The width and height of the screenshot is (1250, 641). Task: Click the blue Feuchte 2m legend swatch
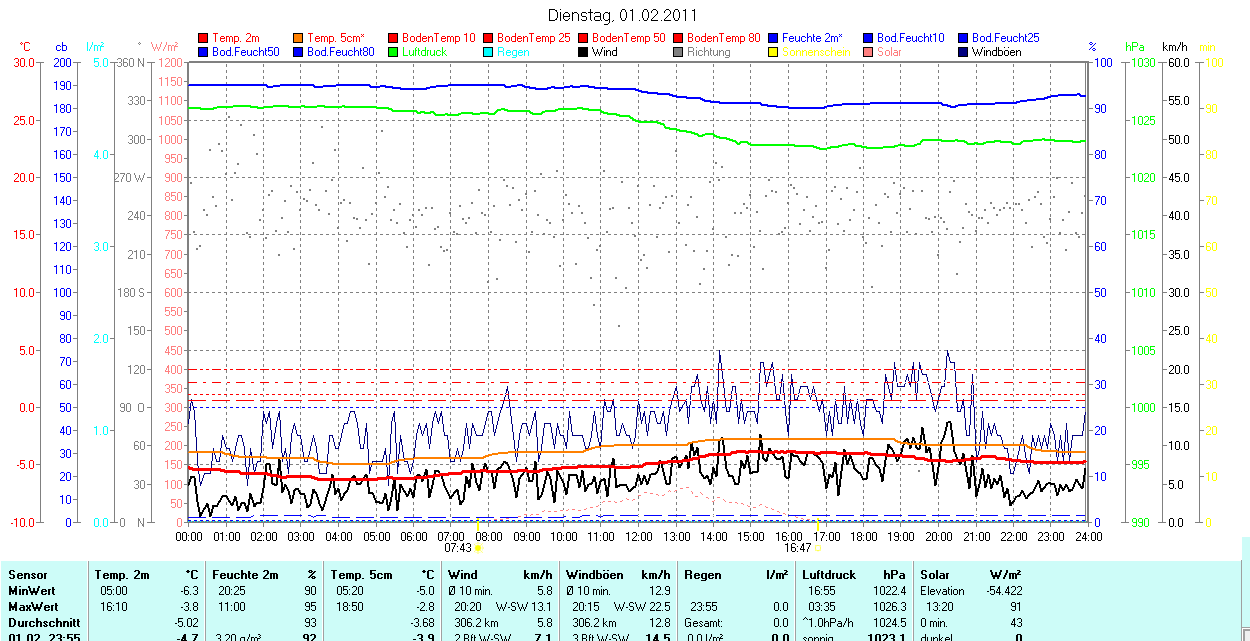(x=774, y=38)
